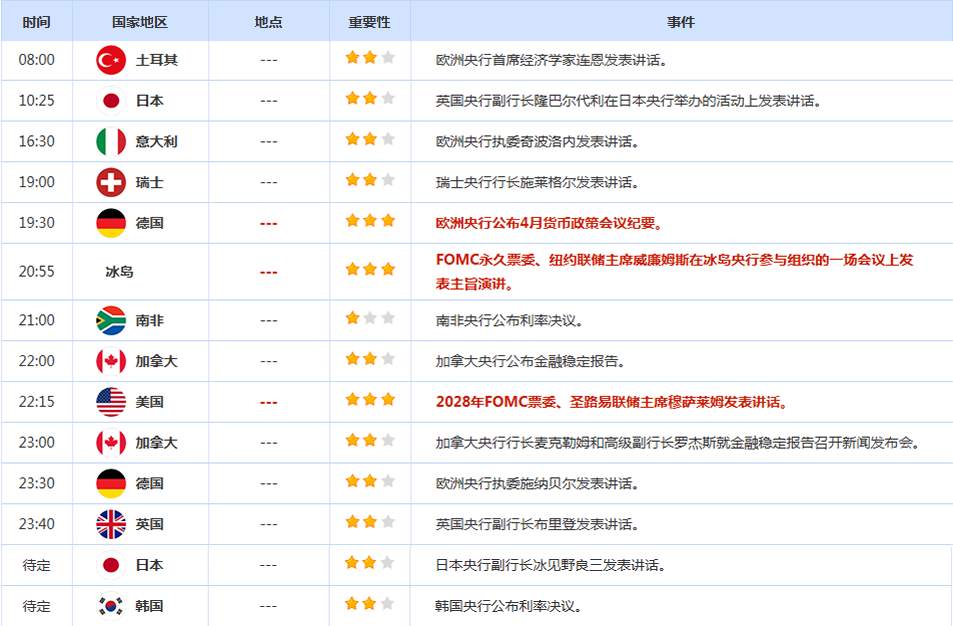Click Germany flag in 23:30 row
This screenshot has width=953, height=626.
click(x=111, y=483)
